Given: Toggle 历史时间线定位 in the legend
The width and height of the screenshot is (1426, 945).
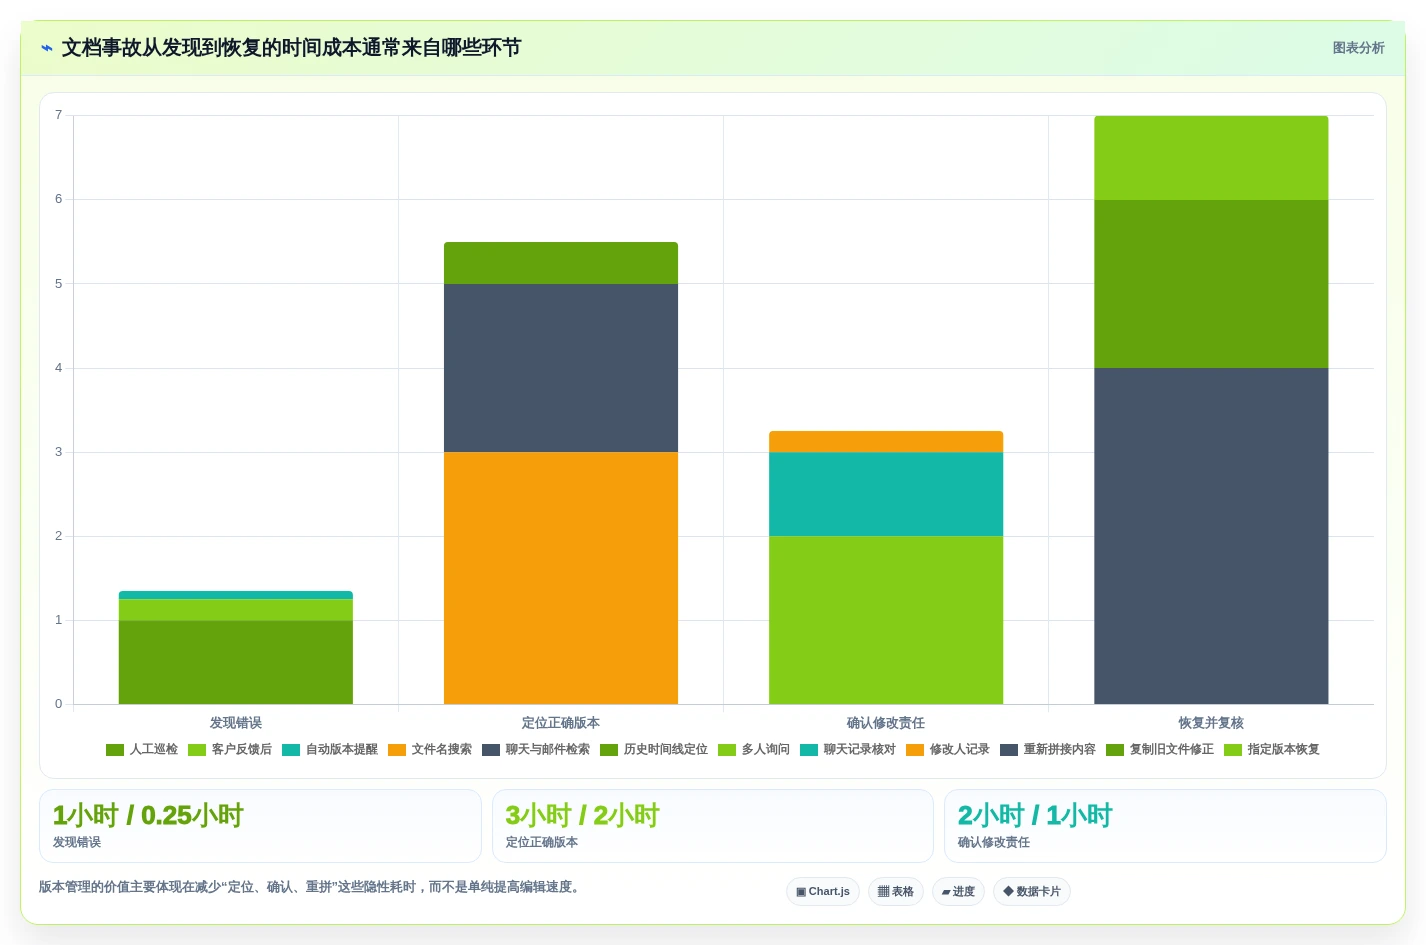Looking at the screenshot, I should pos(654,749).
